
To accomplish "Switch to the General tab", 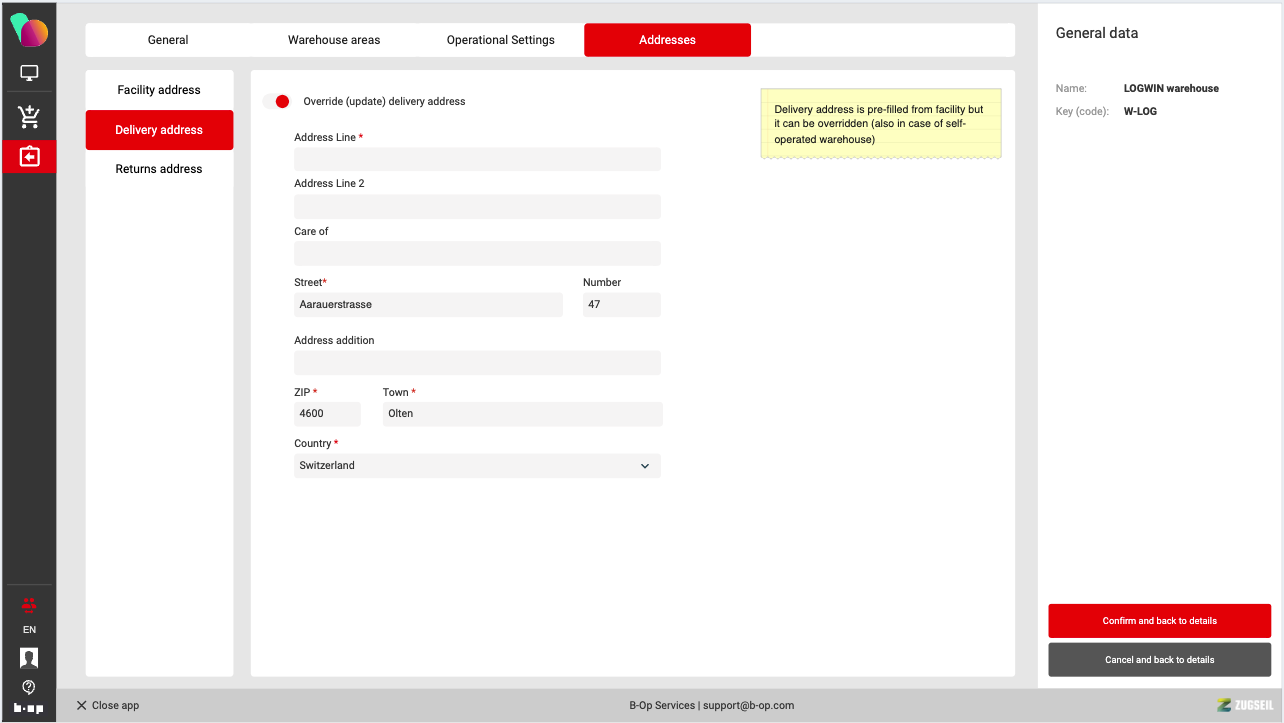I will point(168,40).
